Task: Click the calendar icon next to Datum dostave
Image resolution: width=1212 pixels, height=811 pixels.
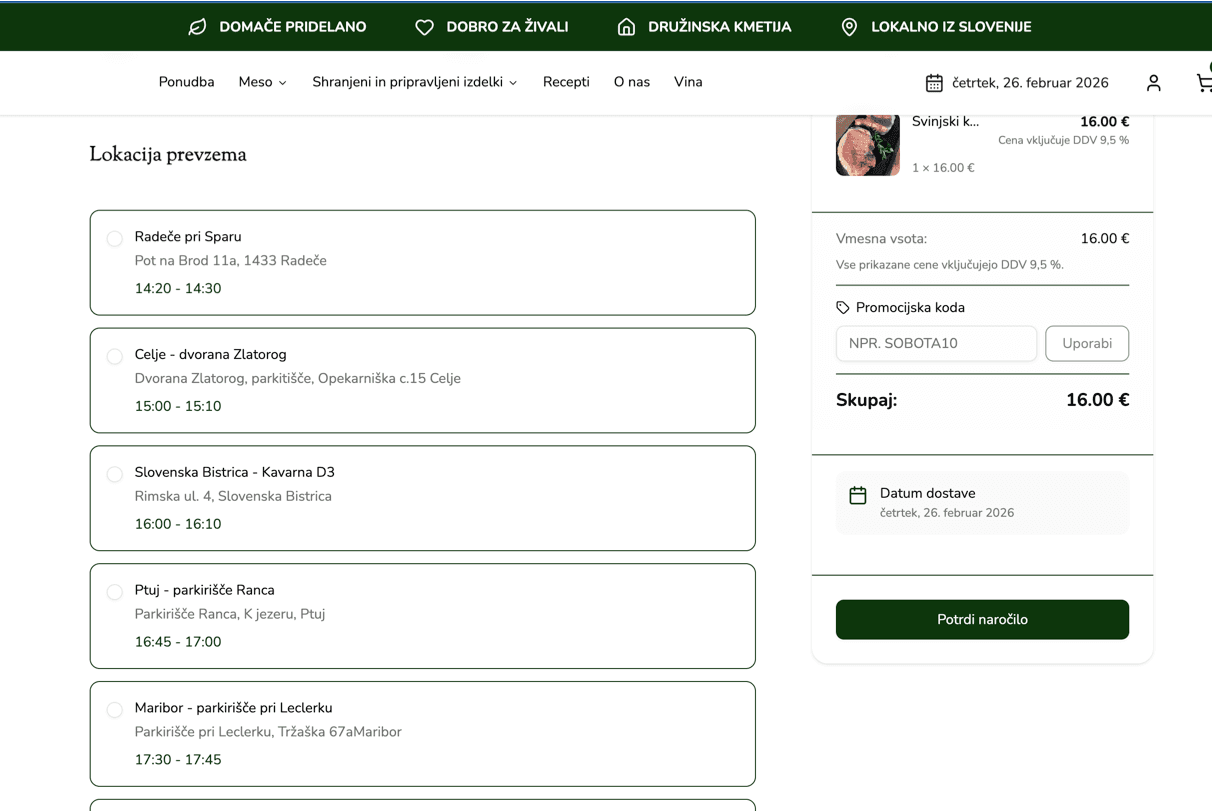Action: (x=858, y=496)
